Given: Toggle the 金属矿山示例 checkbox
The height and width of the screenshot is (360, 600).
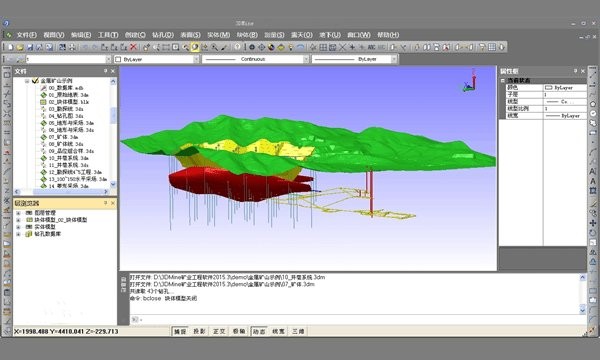Looking at the screenshot, I should pos(35,81).
